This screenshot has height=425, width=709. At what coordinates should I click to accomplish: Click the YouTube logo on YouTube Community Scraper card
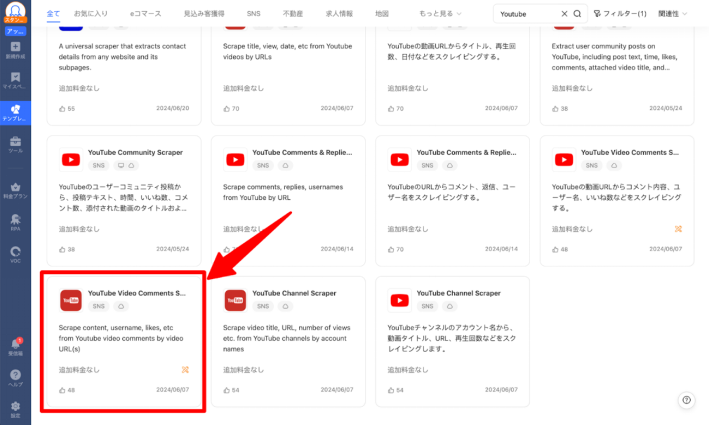click(71, 160)
